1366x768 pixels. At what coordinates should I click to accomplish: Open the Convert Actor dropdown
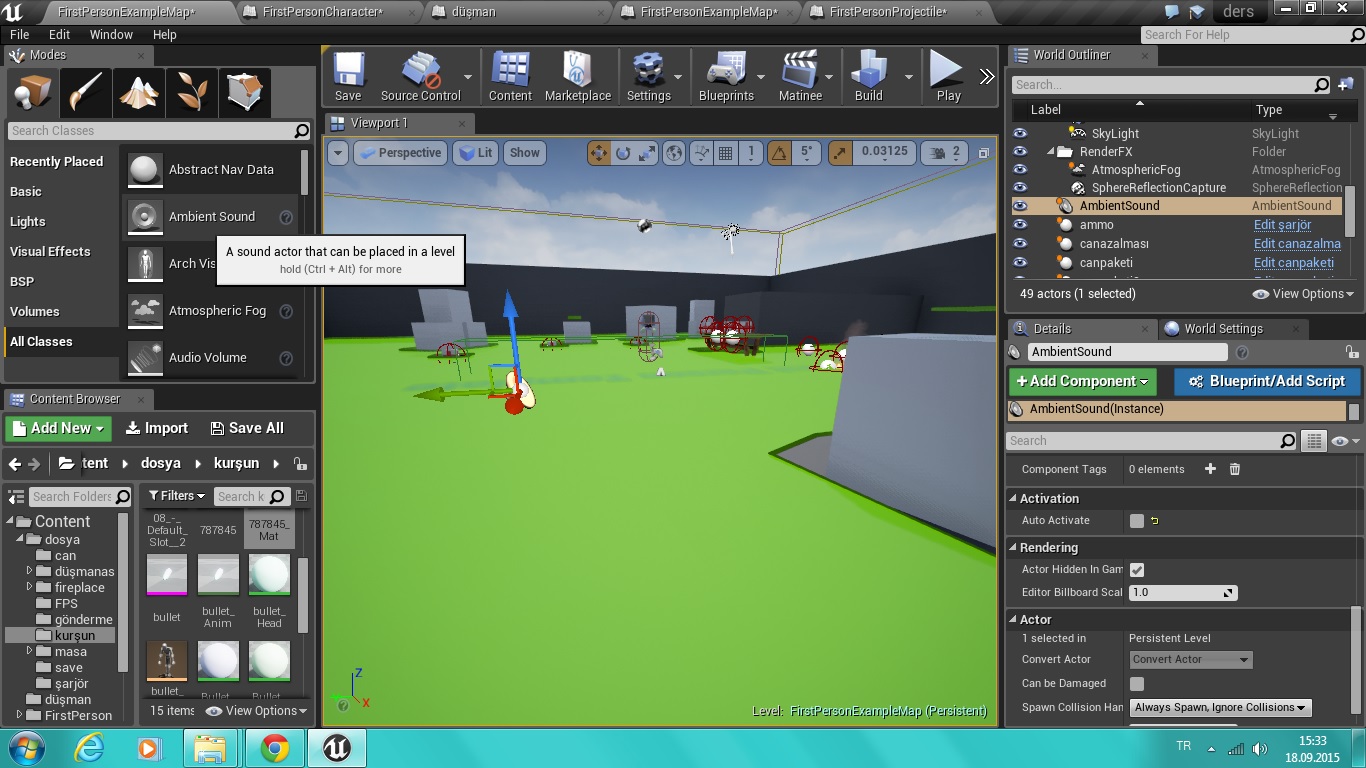pyautogui.click(x=1190, y=660)
